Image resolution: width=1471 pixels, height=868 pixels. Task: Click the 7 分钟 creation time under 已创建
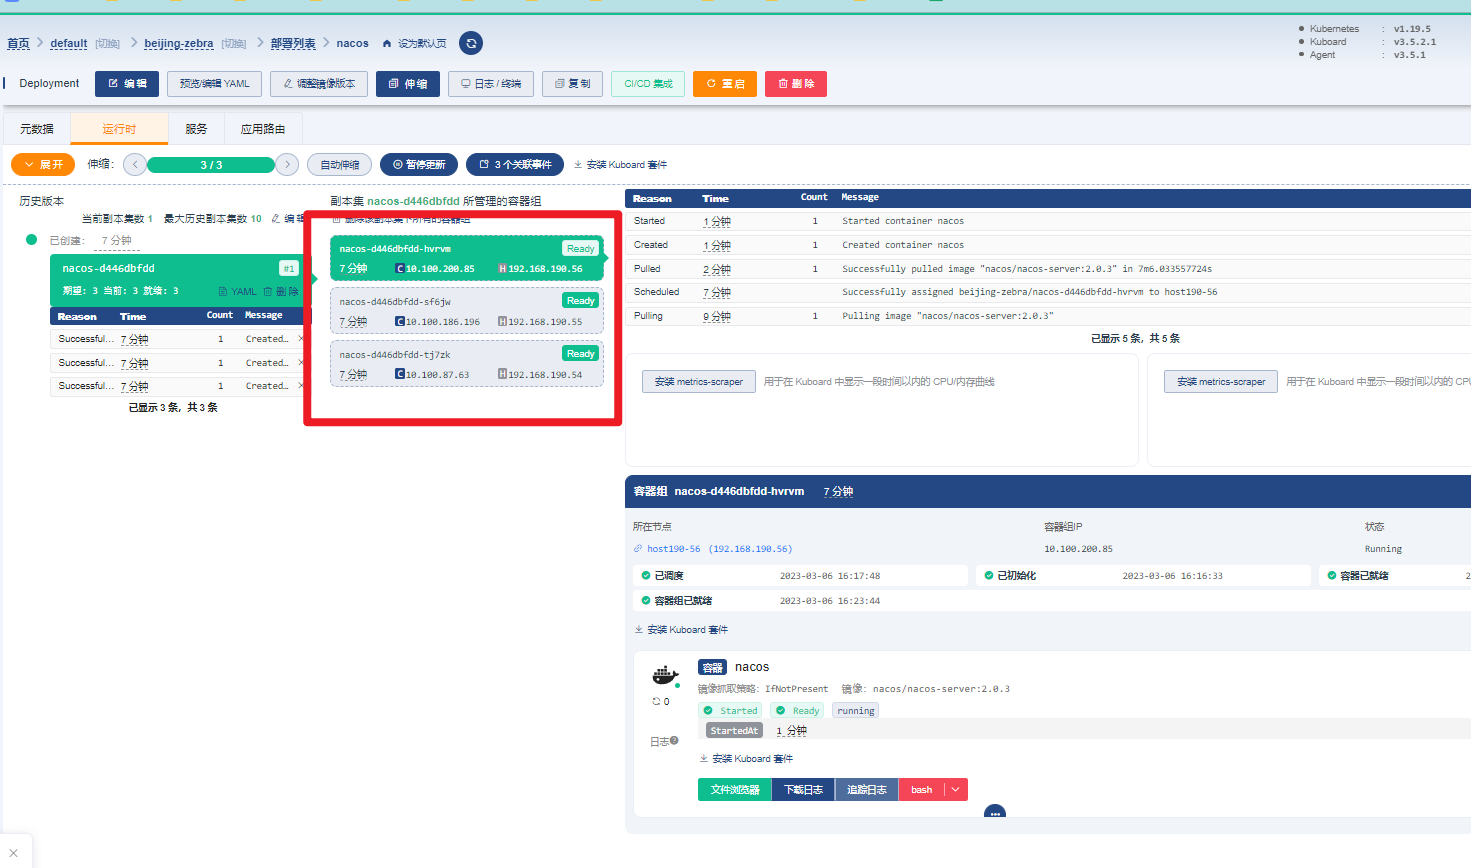[116, 241]
